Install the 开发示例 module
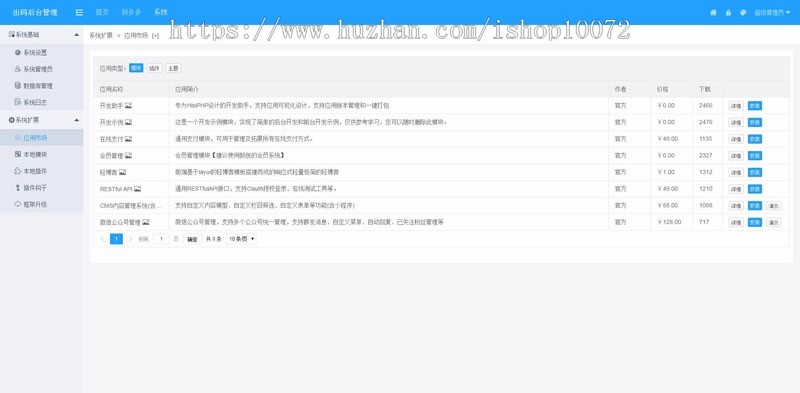Image resolution: width=800 pixels, height=393 pixels. [755, 122]
